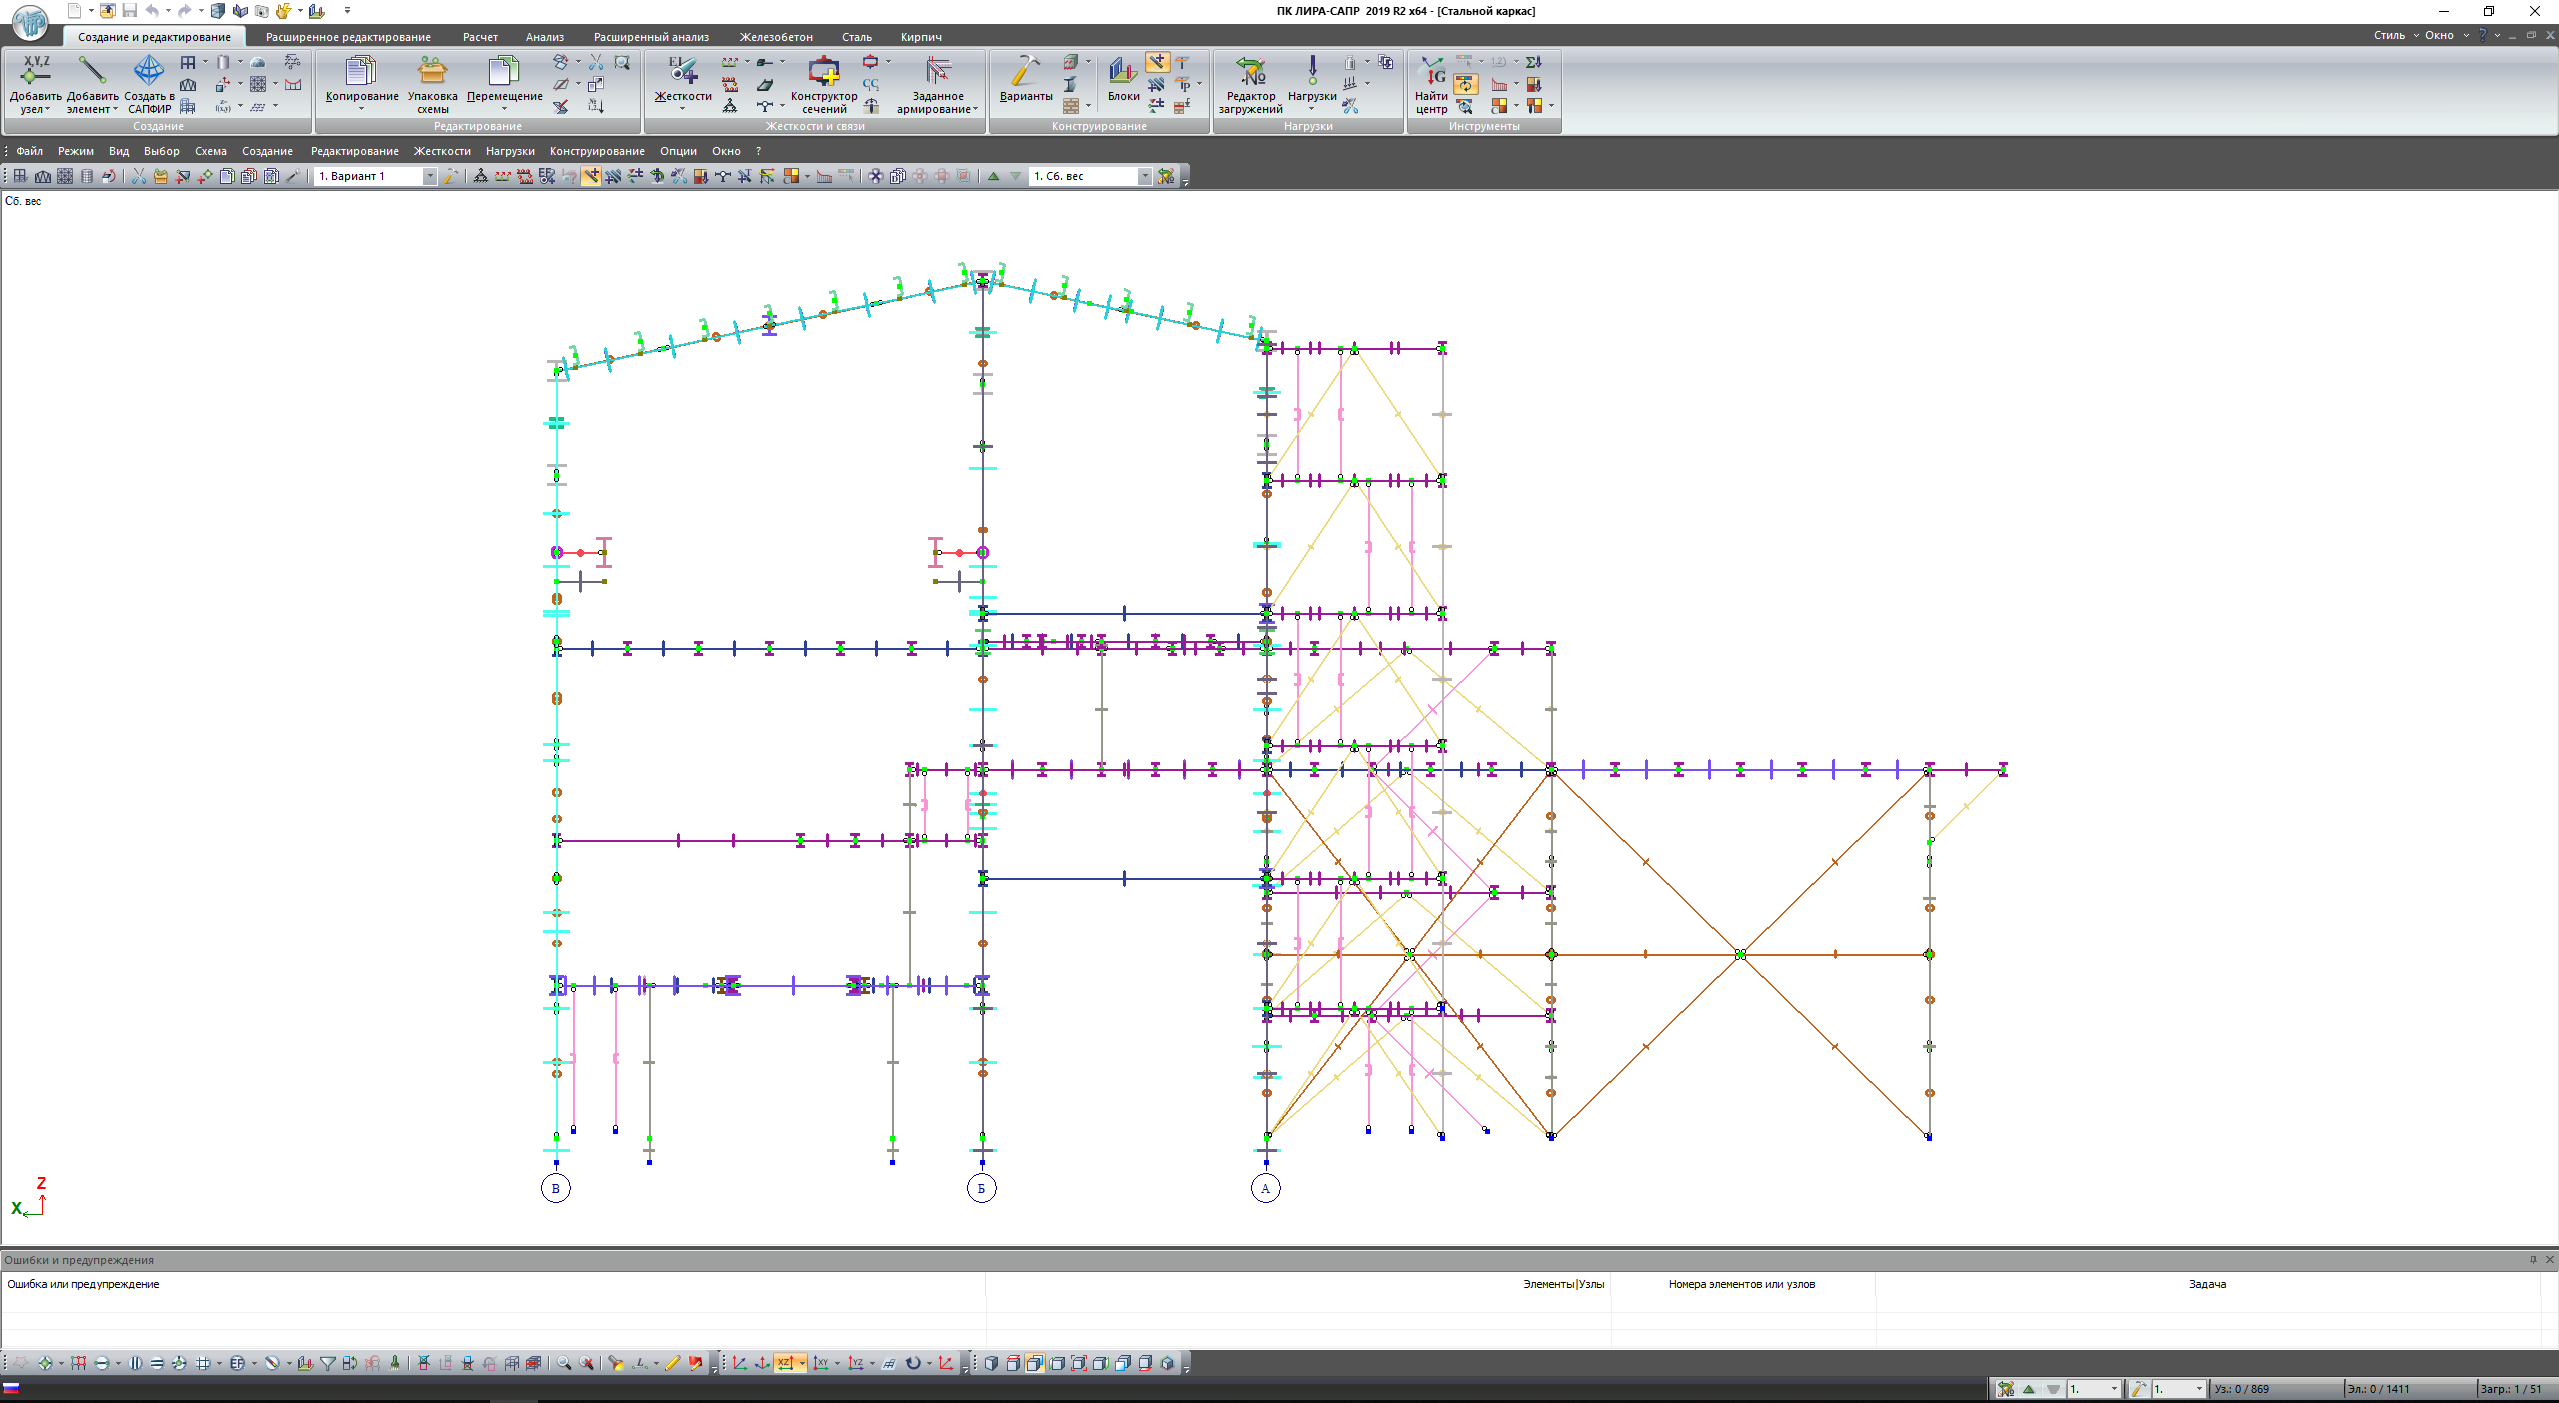Click the magnifier zoom icon in bottom toolbar
The image size is (2559, 1403).
(564, 1363)
